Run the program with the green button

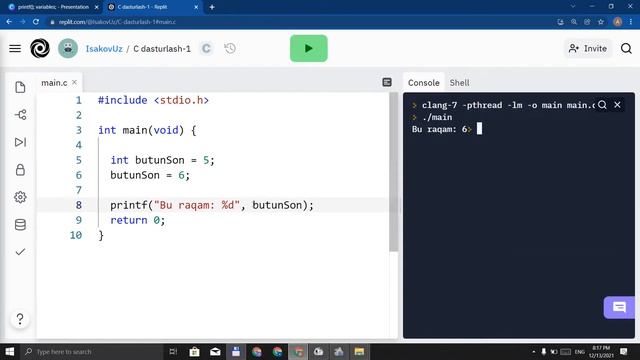(x=309, y=48)
